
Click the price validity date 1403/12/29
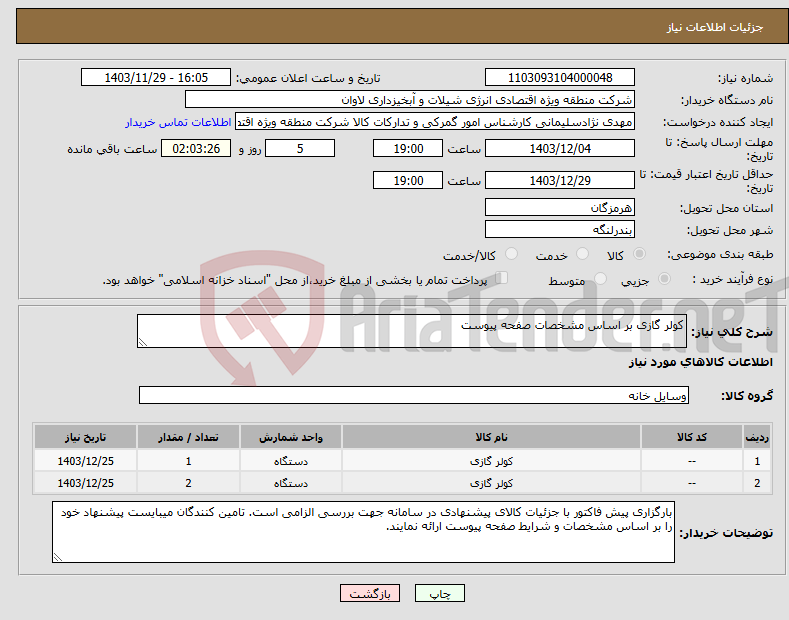[x=560, y=180]
